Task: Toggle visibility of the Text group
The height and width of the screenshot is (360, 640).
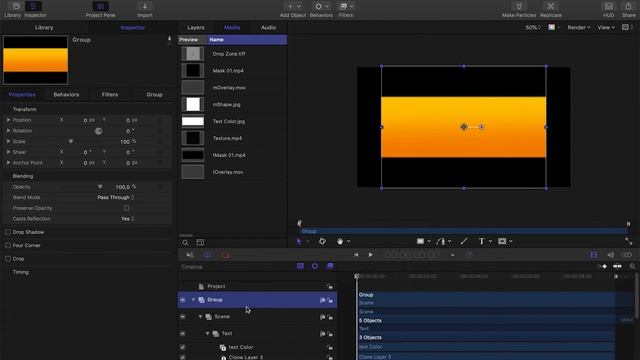Action: (182, 333)
